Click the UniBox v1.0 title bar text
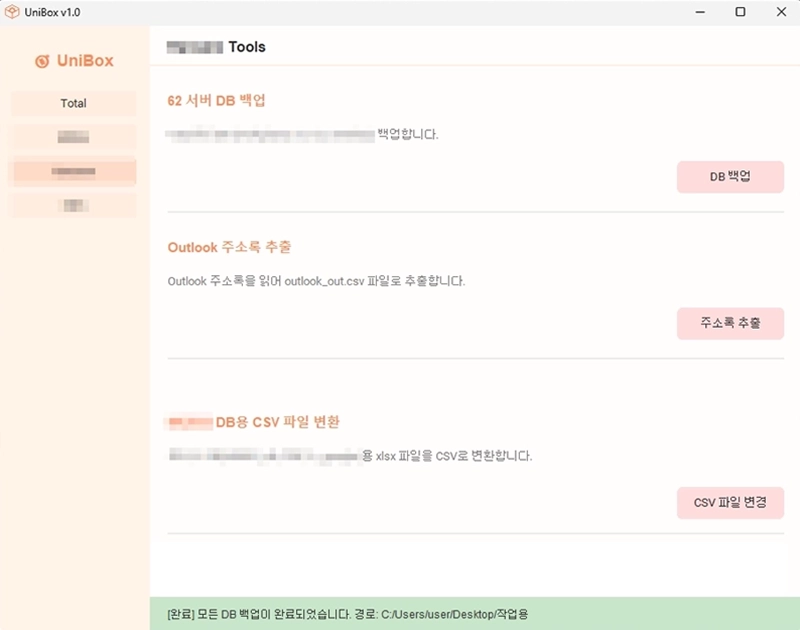Screen dimensions: 800x630 click(x=51, y=12)
